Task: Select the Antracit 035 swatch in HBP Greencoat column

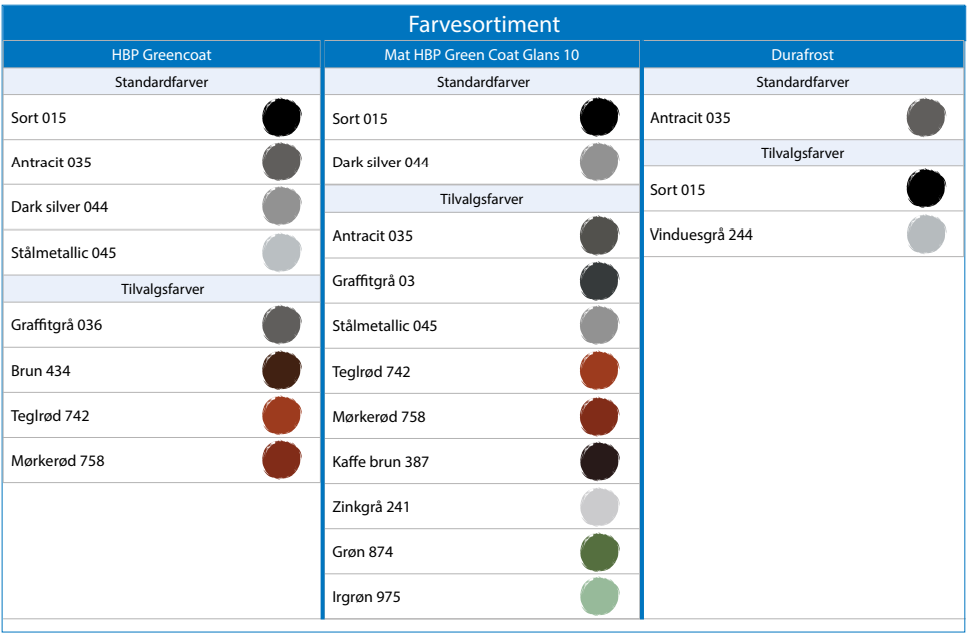Action: 282,162
